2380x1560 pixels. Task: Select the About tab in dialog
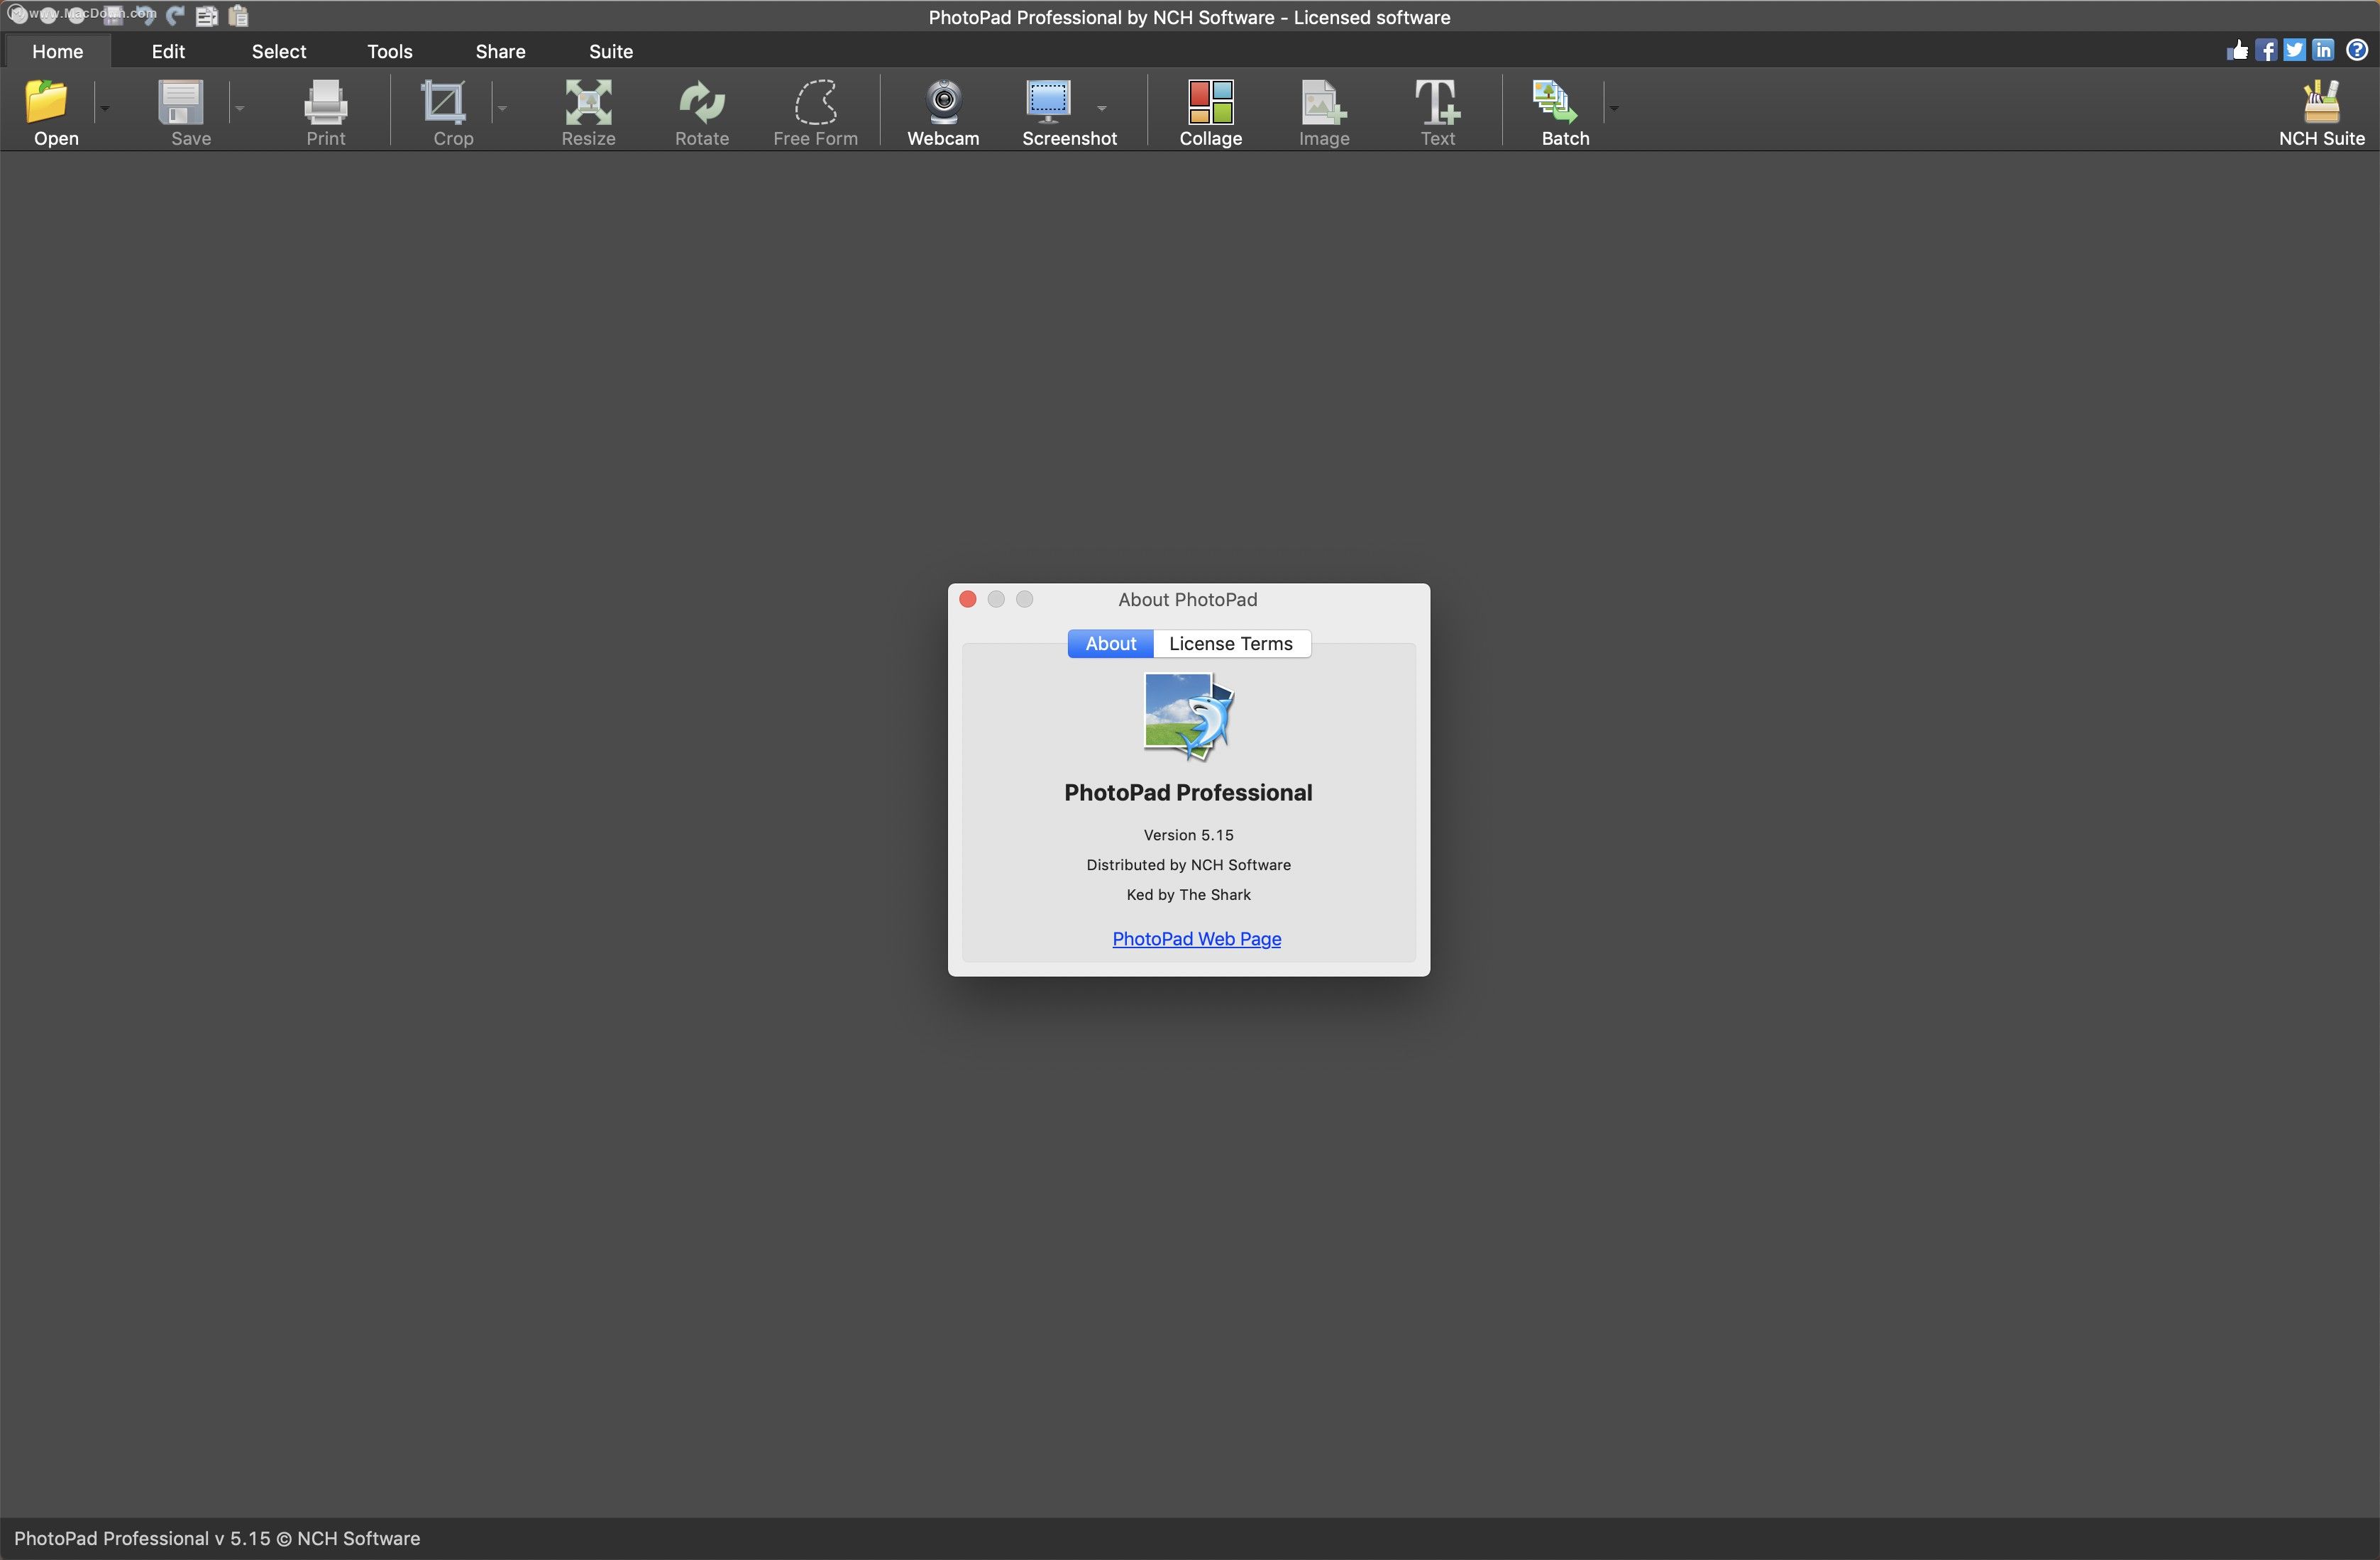coord(1110,643)
